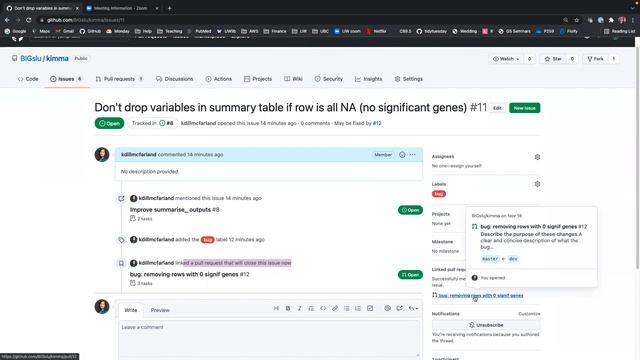Open the BIGslu organization link
The width and height of the screenshot is (640, 360).
click(31, 58)
